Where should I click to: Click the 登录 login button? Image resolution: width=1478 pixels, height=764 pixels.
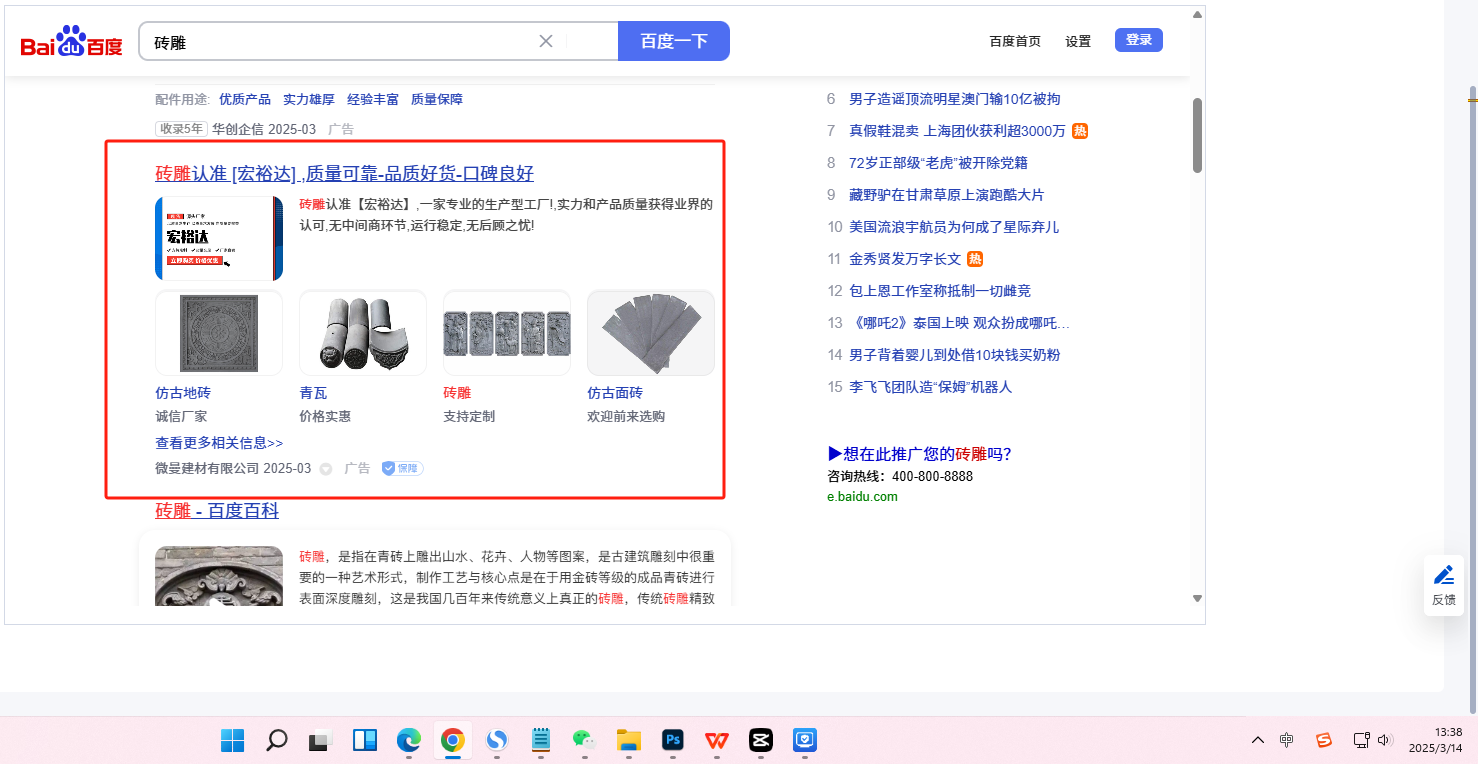1139,40
